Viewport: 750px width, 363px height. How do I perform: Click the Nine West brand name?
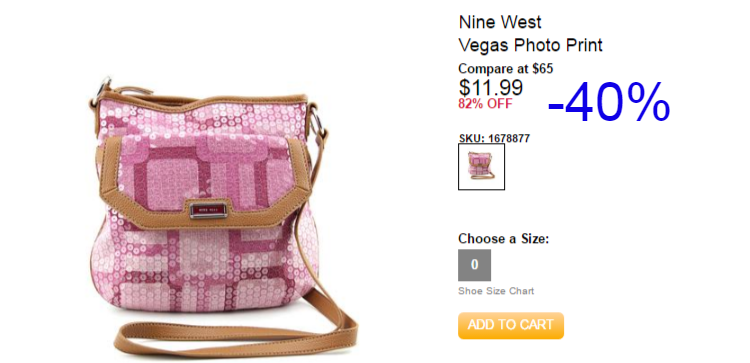[x=500, y=22]
